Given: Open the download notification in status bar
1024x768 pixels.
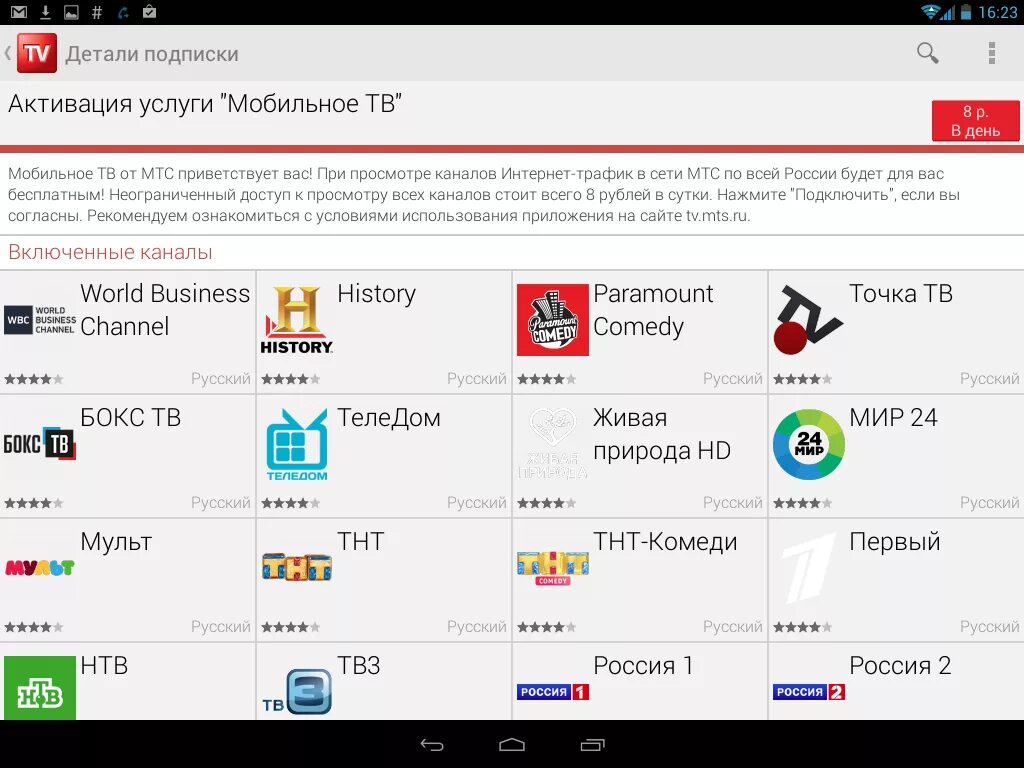Looking at the screenshot, I should coord(46,12).
